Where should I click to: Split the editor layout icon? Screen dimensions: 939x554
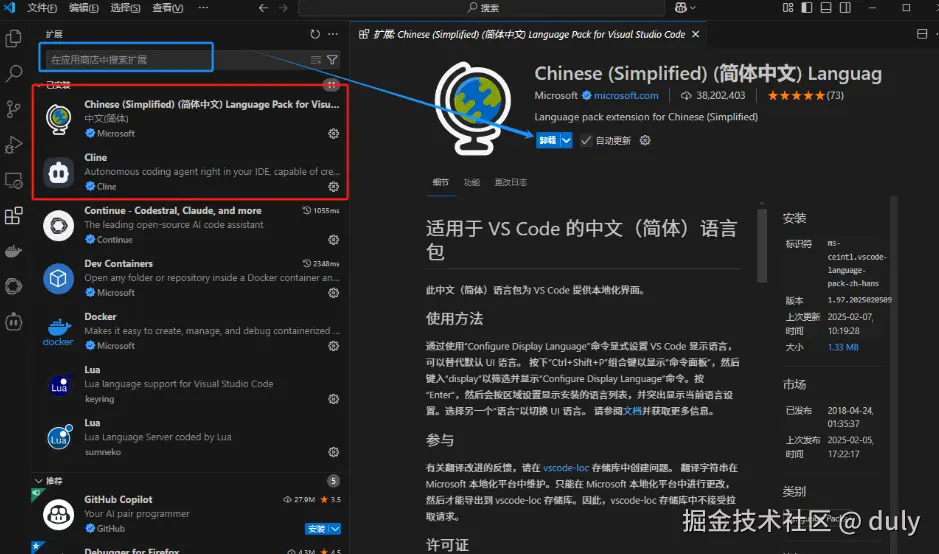[922, 34]
